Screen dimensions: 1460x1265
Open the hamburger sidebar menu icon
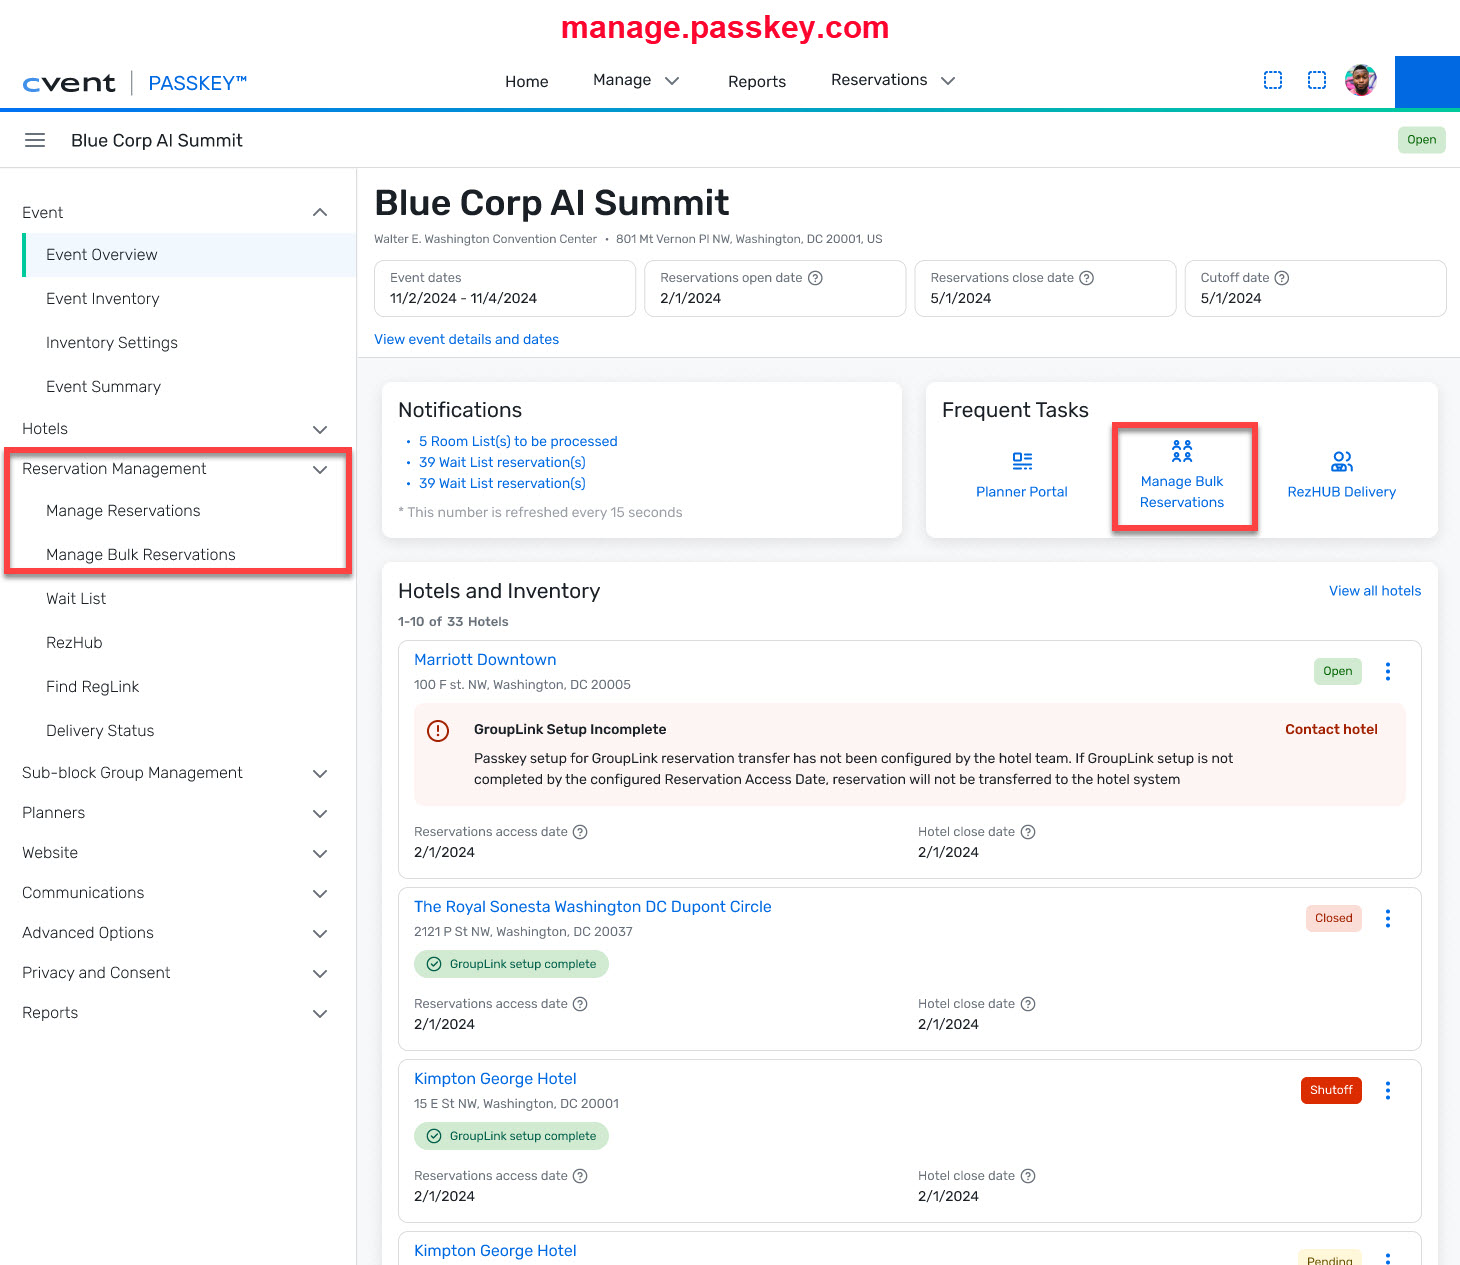click(35, 140)
